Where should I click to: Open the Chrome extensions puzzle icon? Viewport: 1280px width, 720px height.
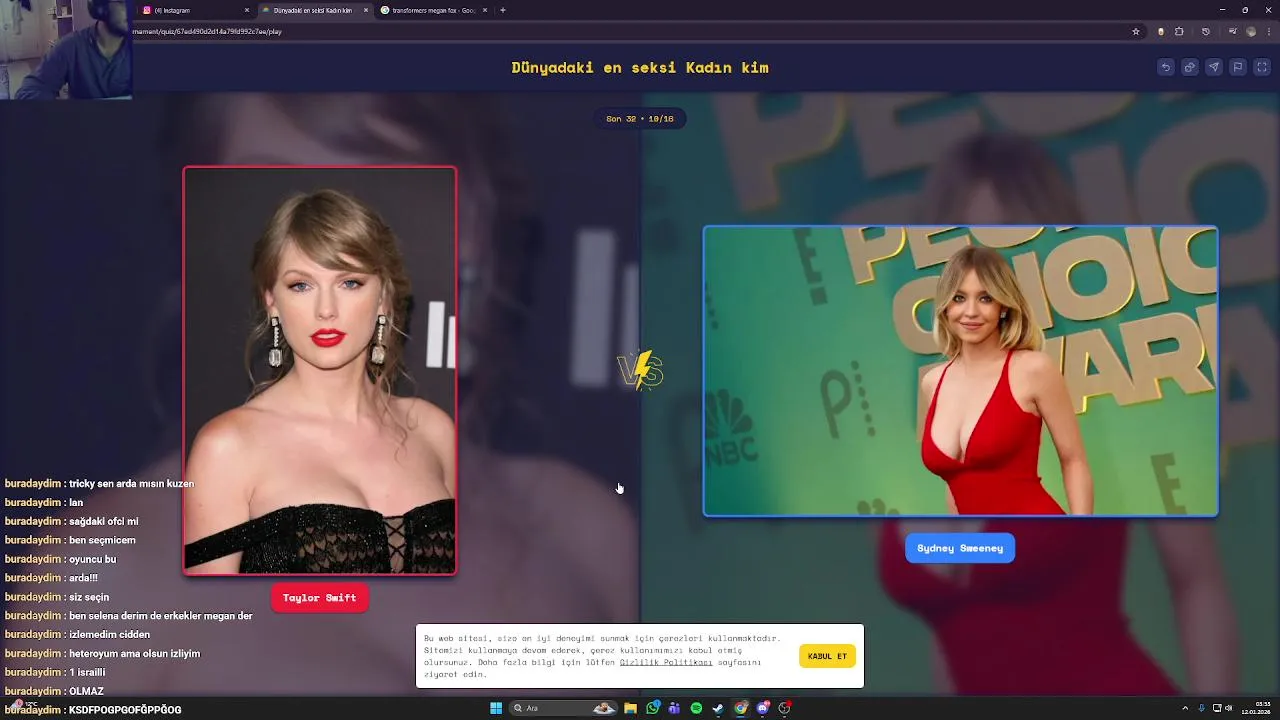tap(1179, 31)
